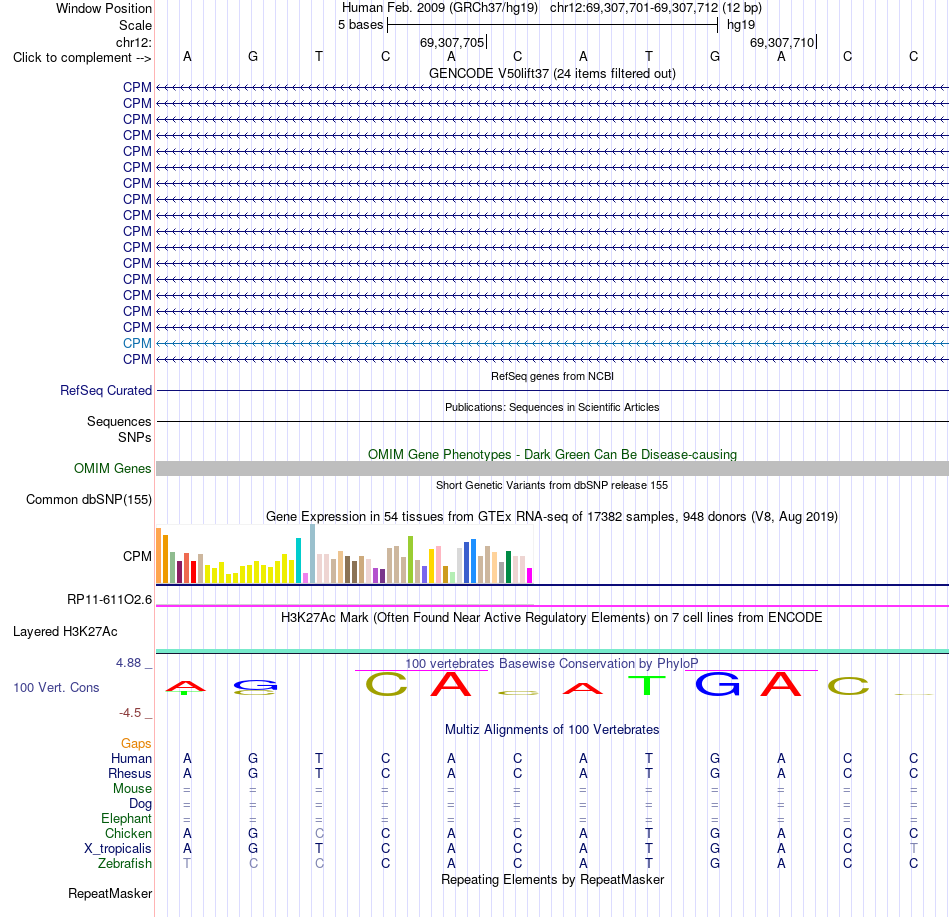Click the magenta last bar of GTEx chart
Screen dimensions: 950x917
point(530,575)
